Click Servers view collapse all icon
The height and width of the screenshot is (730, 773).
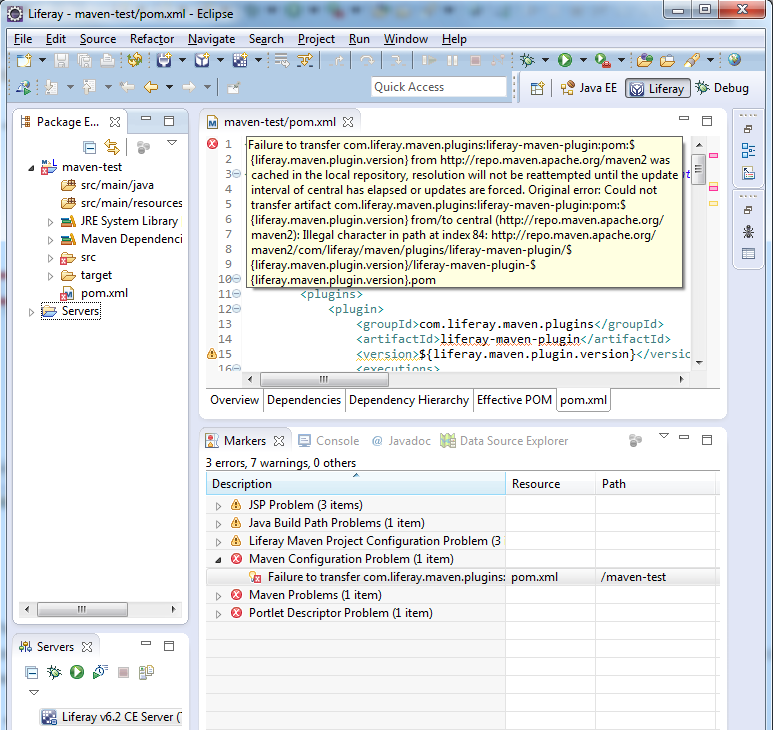(x=31, y=672)
